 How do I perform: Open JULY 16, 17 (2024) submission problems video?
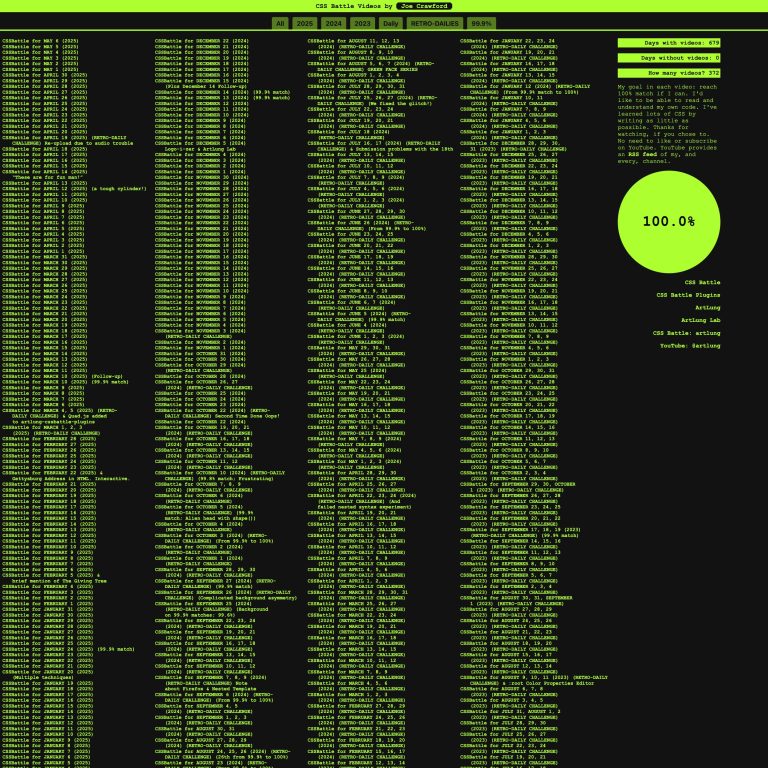tap(380, 146)
